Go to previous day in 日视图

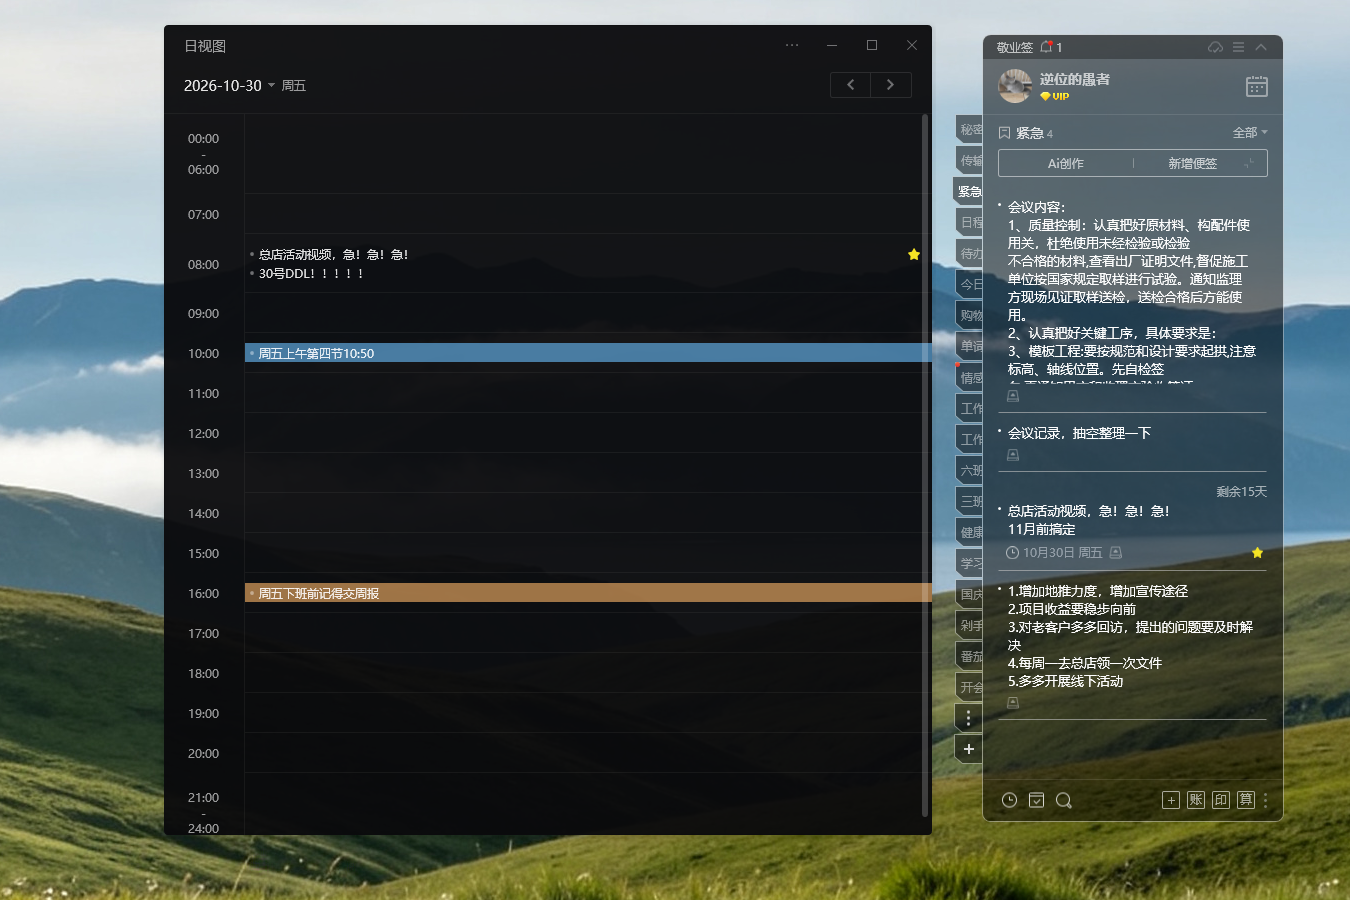(850, 85)
